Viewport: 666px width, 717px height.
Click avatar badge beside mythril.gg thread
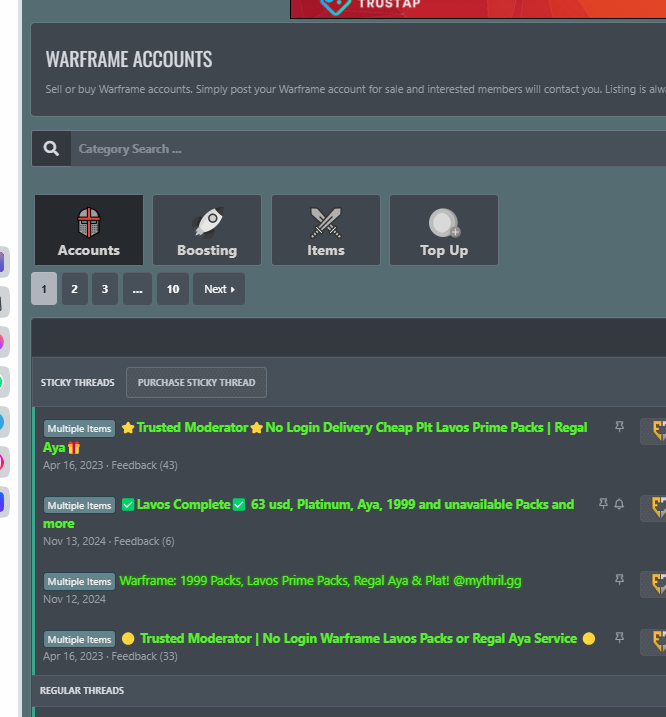pyautogui.click(x=653, y=584)
